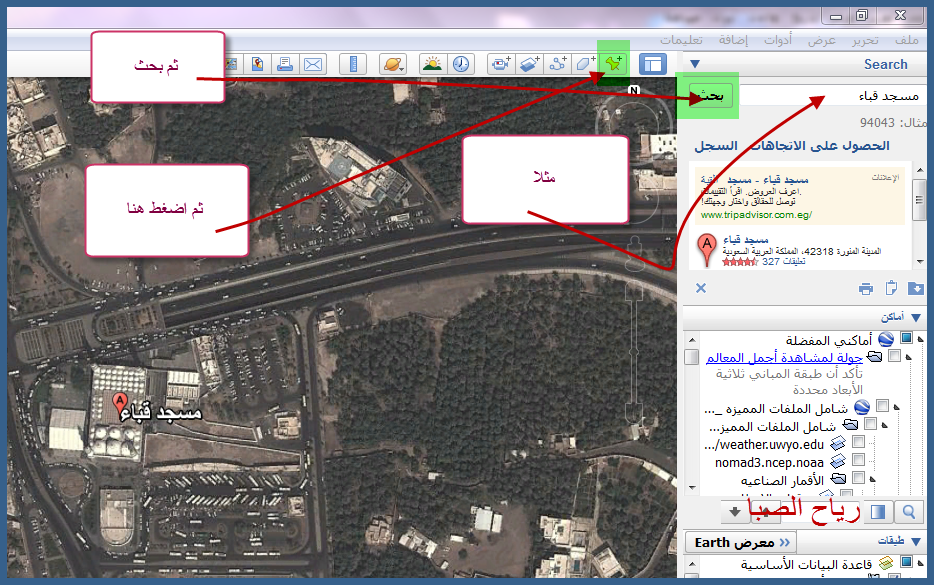The height and width of the screenshot is (585, 934).
Task: Collapse the طبقات panel header
Action: [917, 542]
